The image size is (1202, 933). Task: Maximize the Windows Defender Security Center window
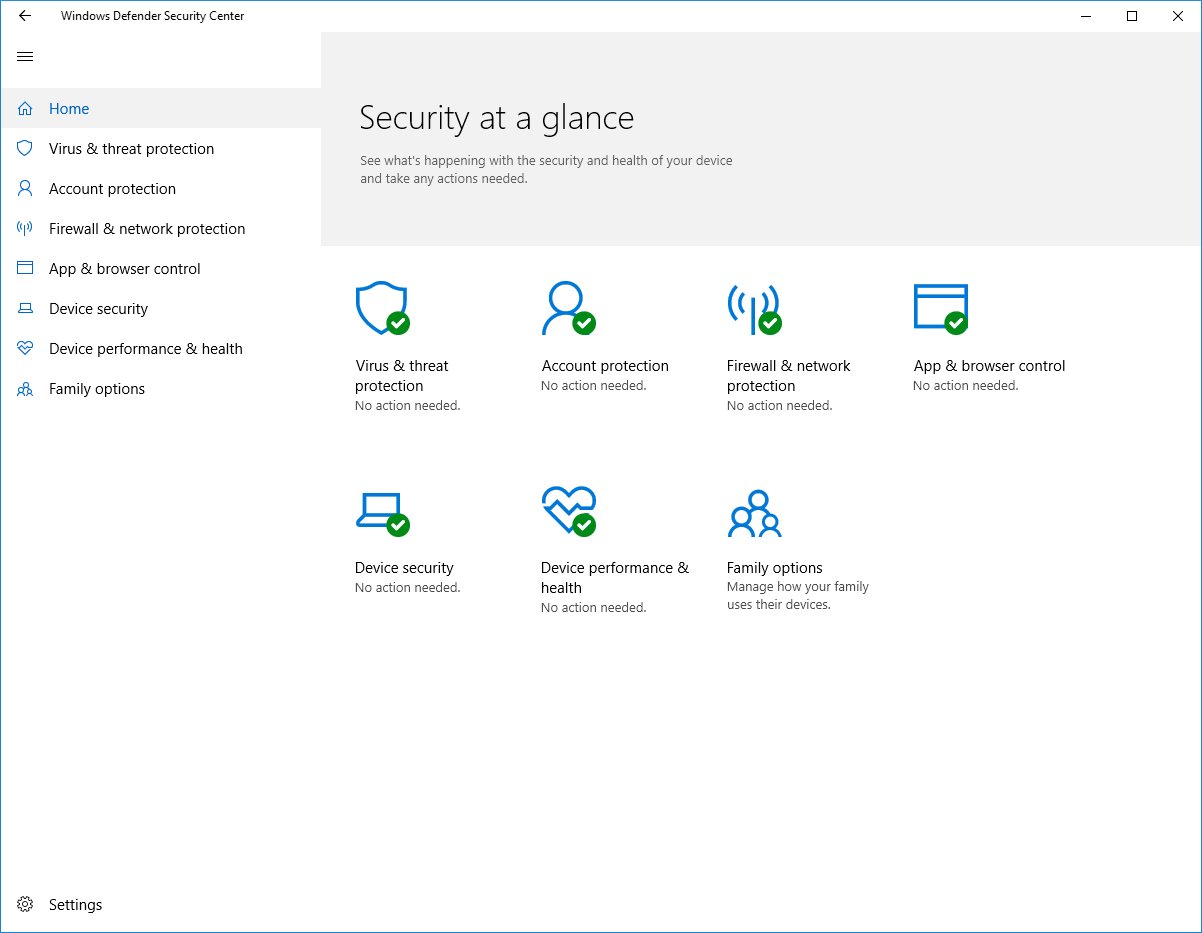(1131, 16)
